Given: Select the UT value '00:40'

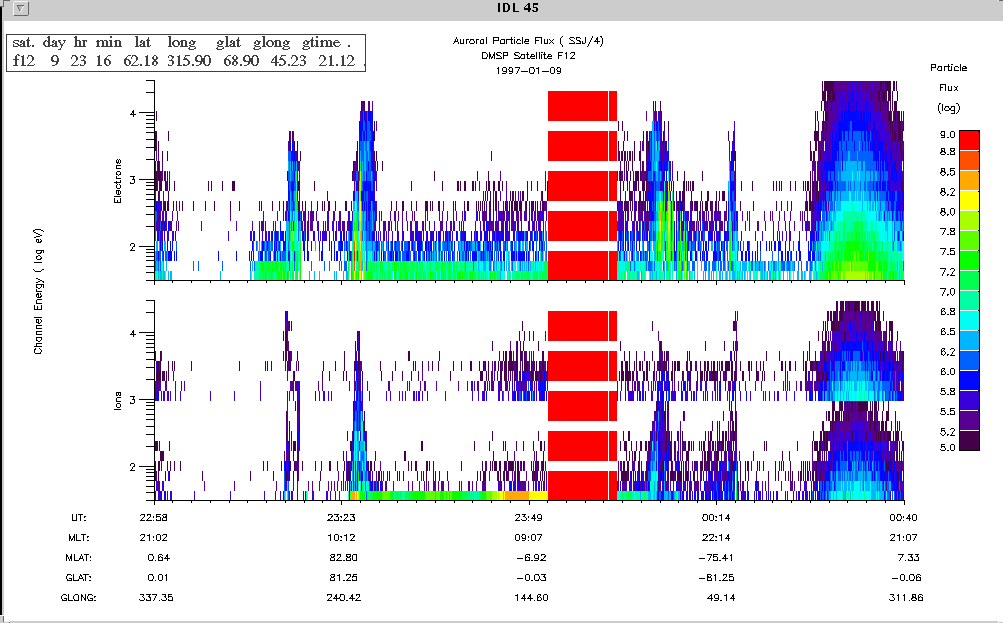Looking at the screenshot, I should click(x=903, y=517).
